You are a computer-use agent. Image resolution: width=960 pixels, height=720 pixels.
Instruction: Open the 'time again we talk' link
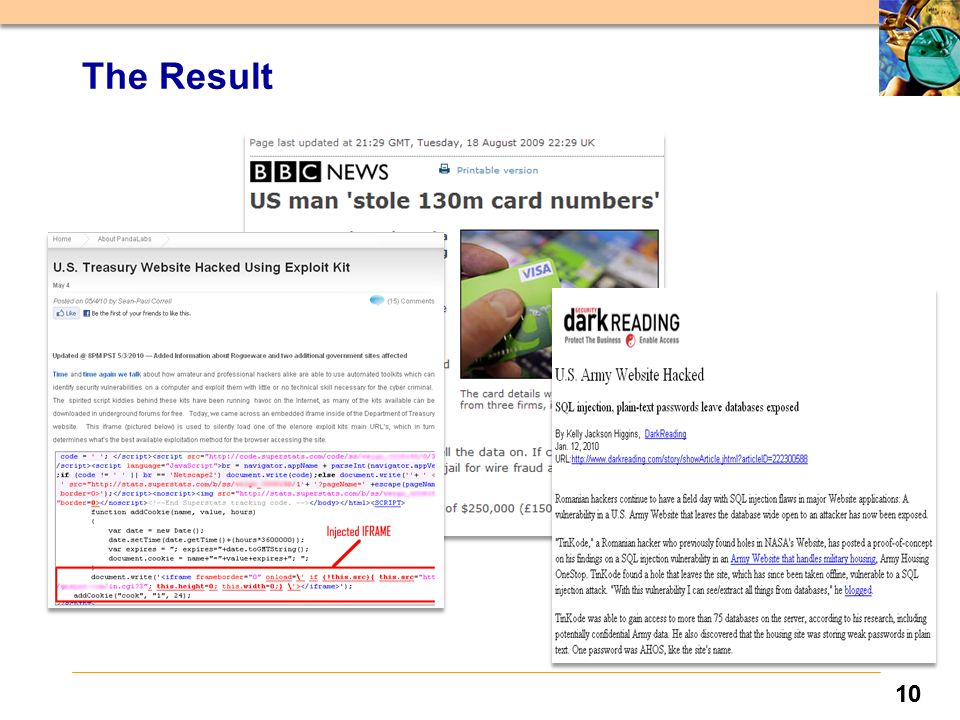pyautogui.click(x=112, y=374)
